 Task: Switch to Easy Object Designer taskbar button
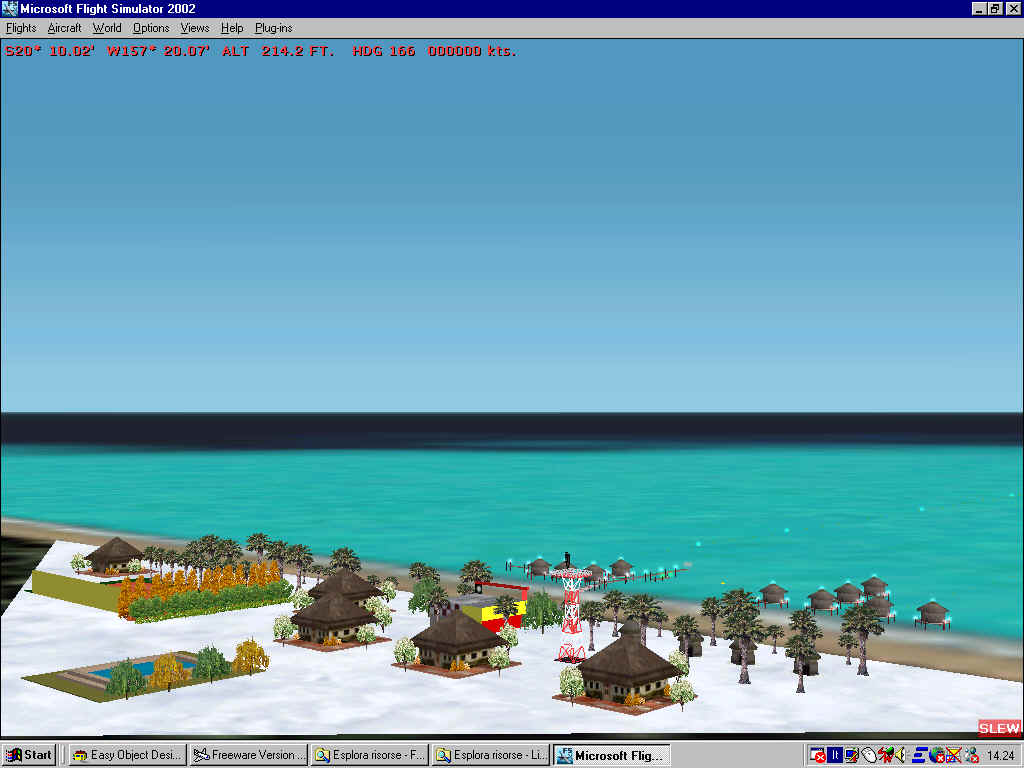point(126,755)
